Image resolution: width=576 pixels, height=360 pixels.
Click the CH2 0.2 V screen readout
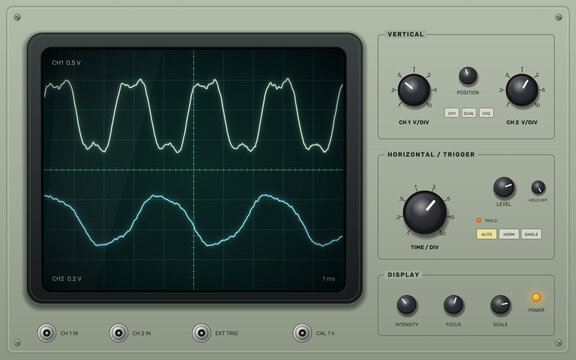66,279
